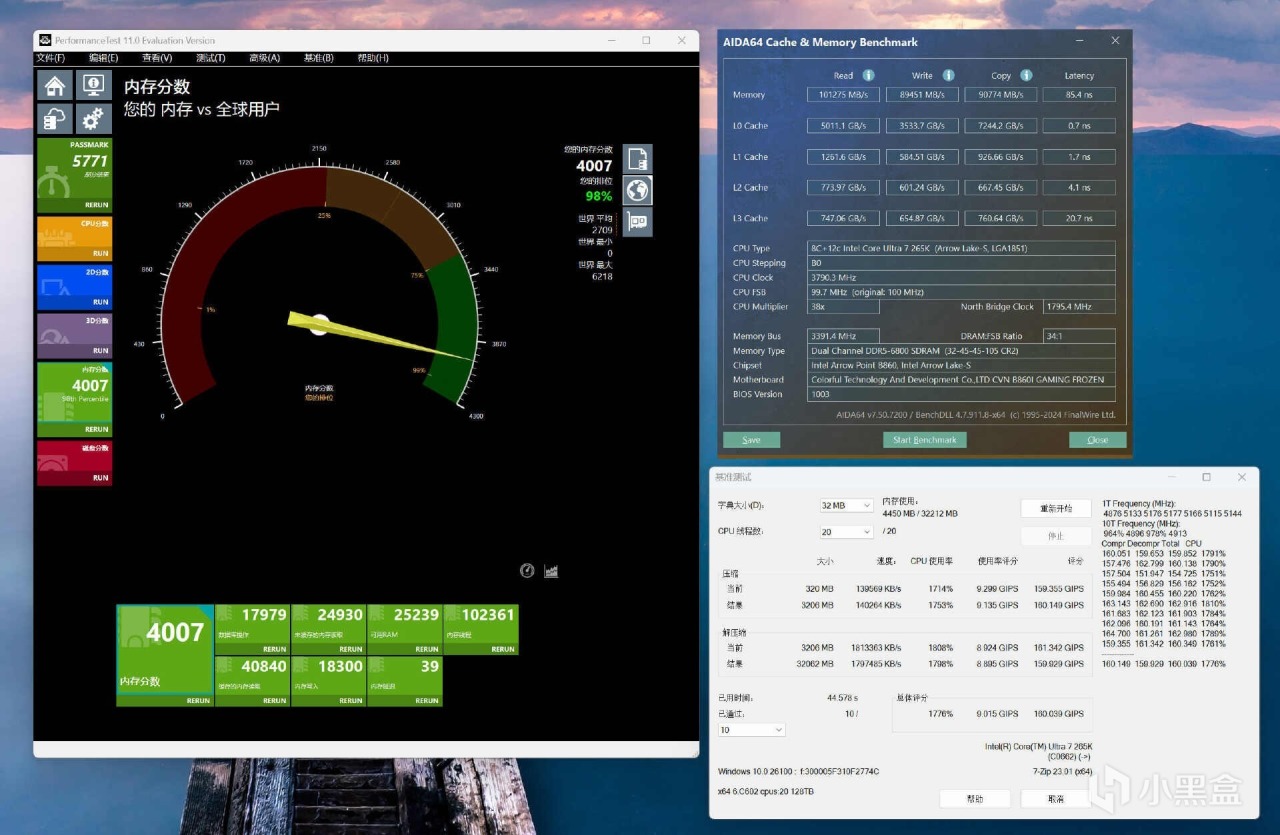Open the 测试(T) menu

coord(210,58)
